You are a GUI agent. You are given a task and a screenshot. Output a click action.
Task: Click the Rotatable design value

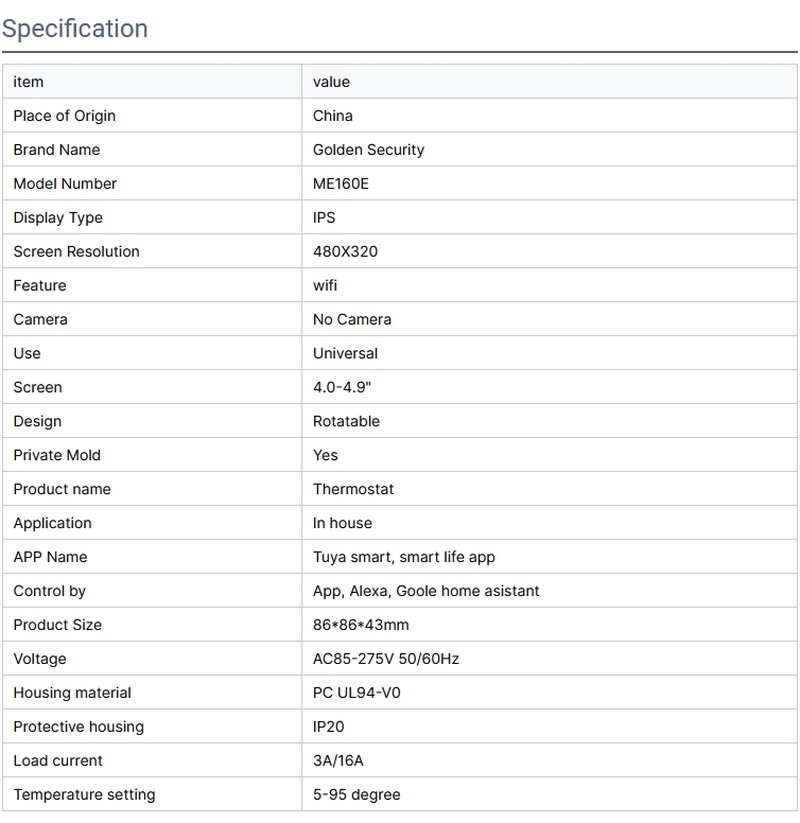point(346,422)
